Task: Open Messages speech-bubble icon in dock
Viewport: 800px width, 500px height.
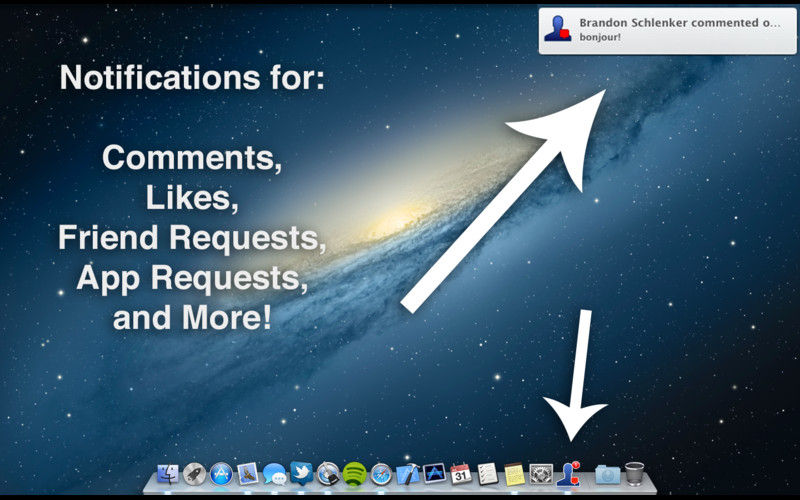Action: pos(274,474)
